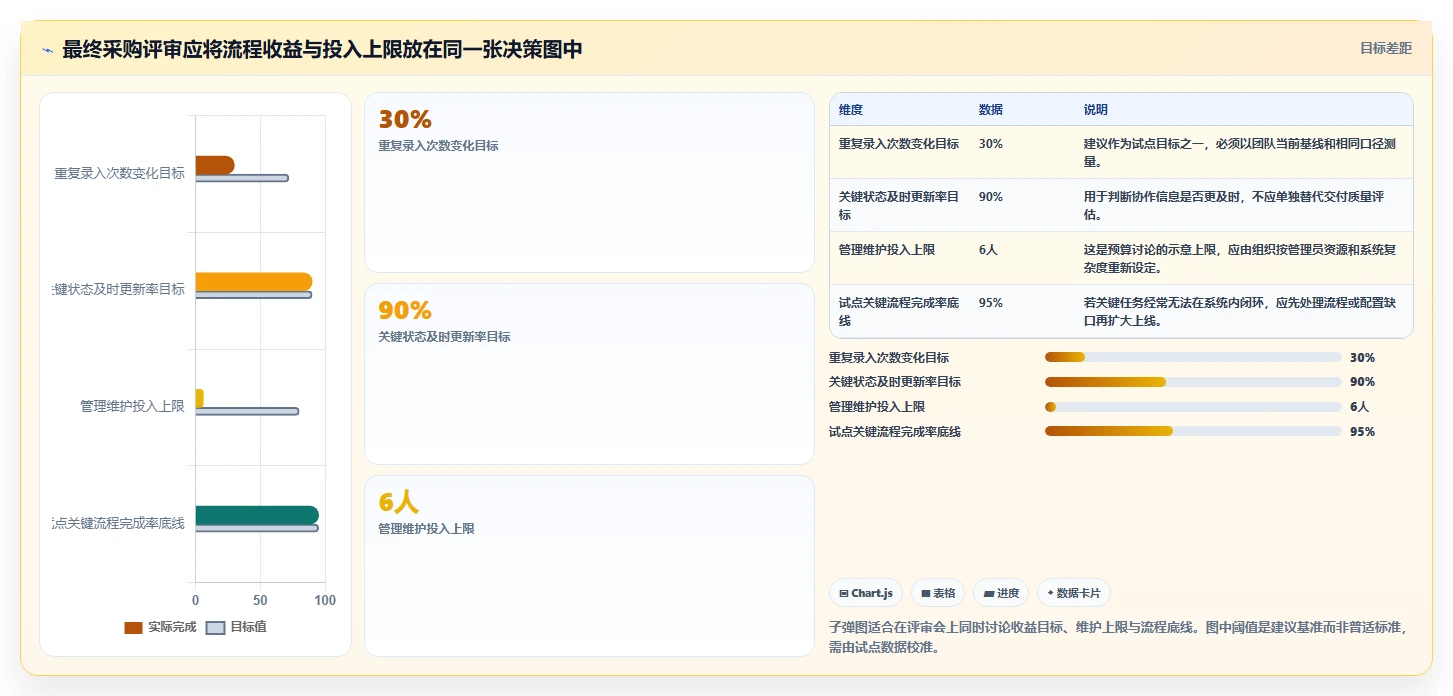The width and height of the screenshot is (1453, 696).
Task: Click the 重复录入次数变化目标 caption under the 30% card
Action: tap(438, 146)
